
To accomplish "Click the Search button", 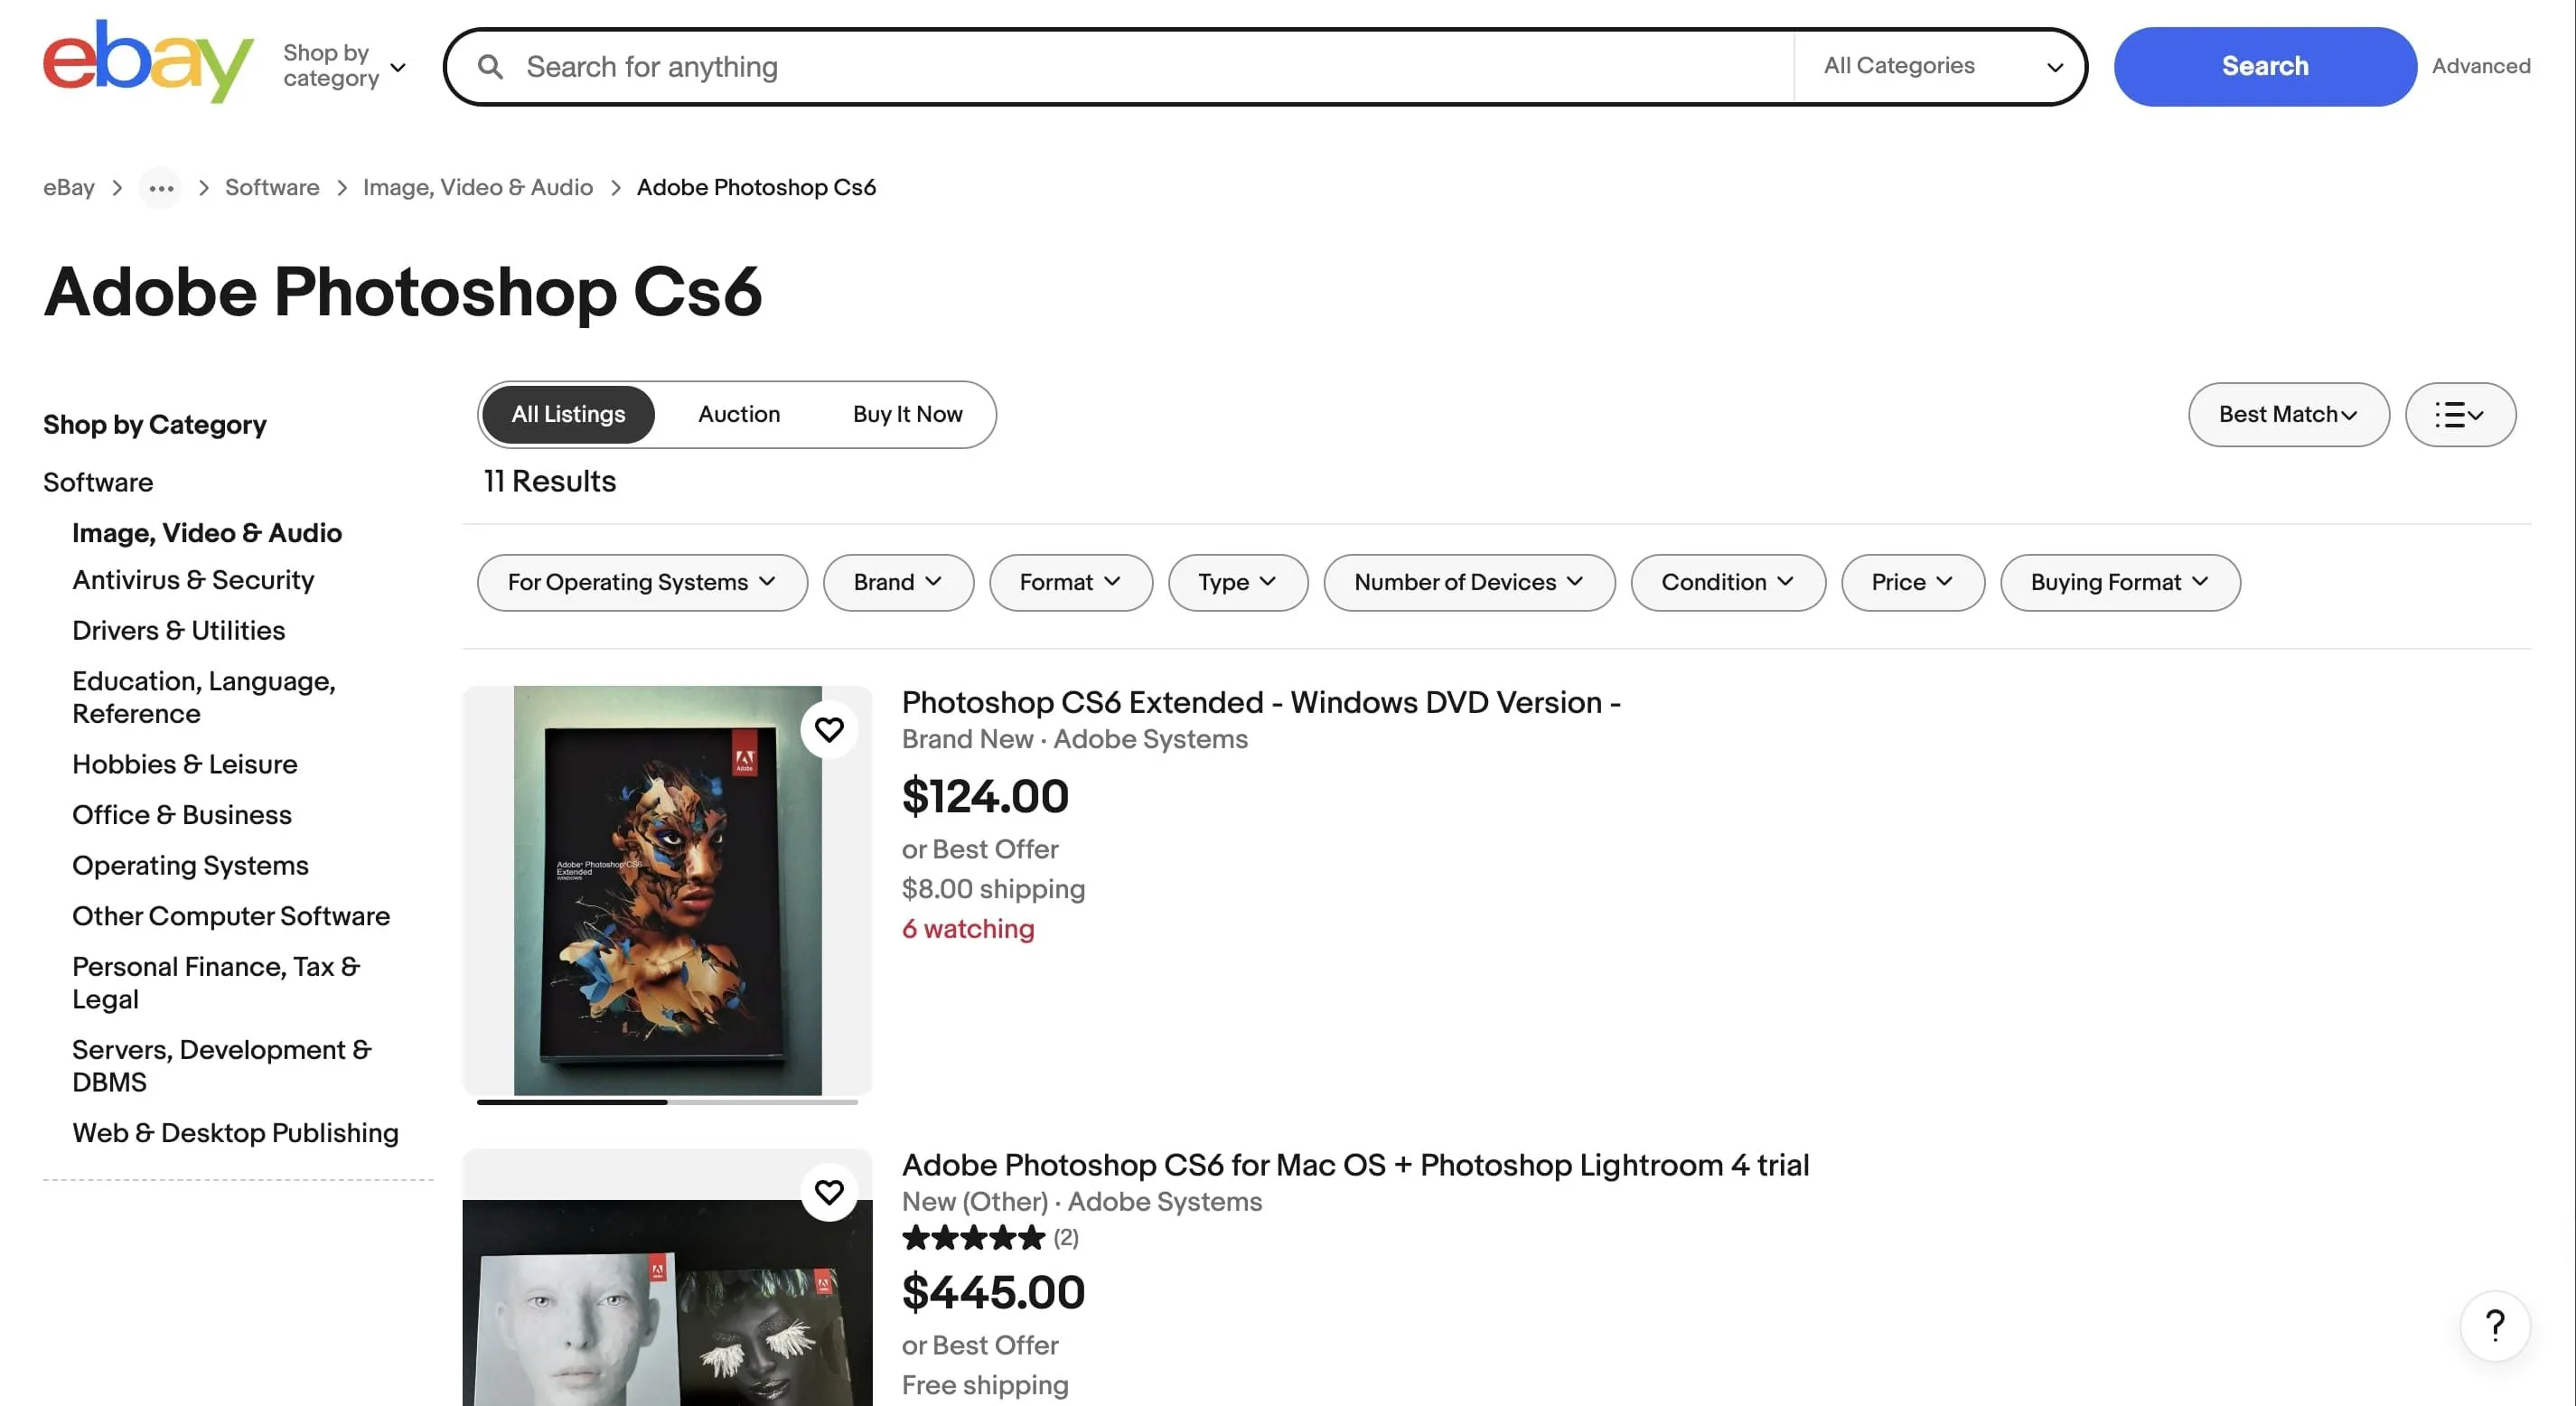I will tap(2263, 66).
